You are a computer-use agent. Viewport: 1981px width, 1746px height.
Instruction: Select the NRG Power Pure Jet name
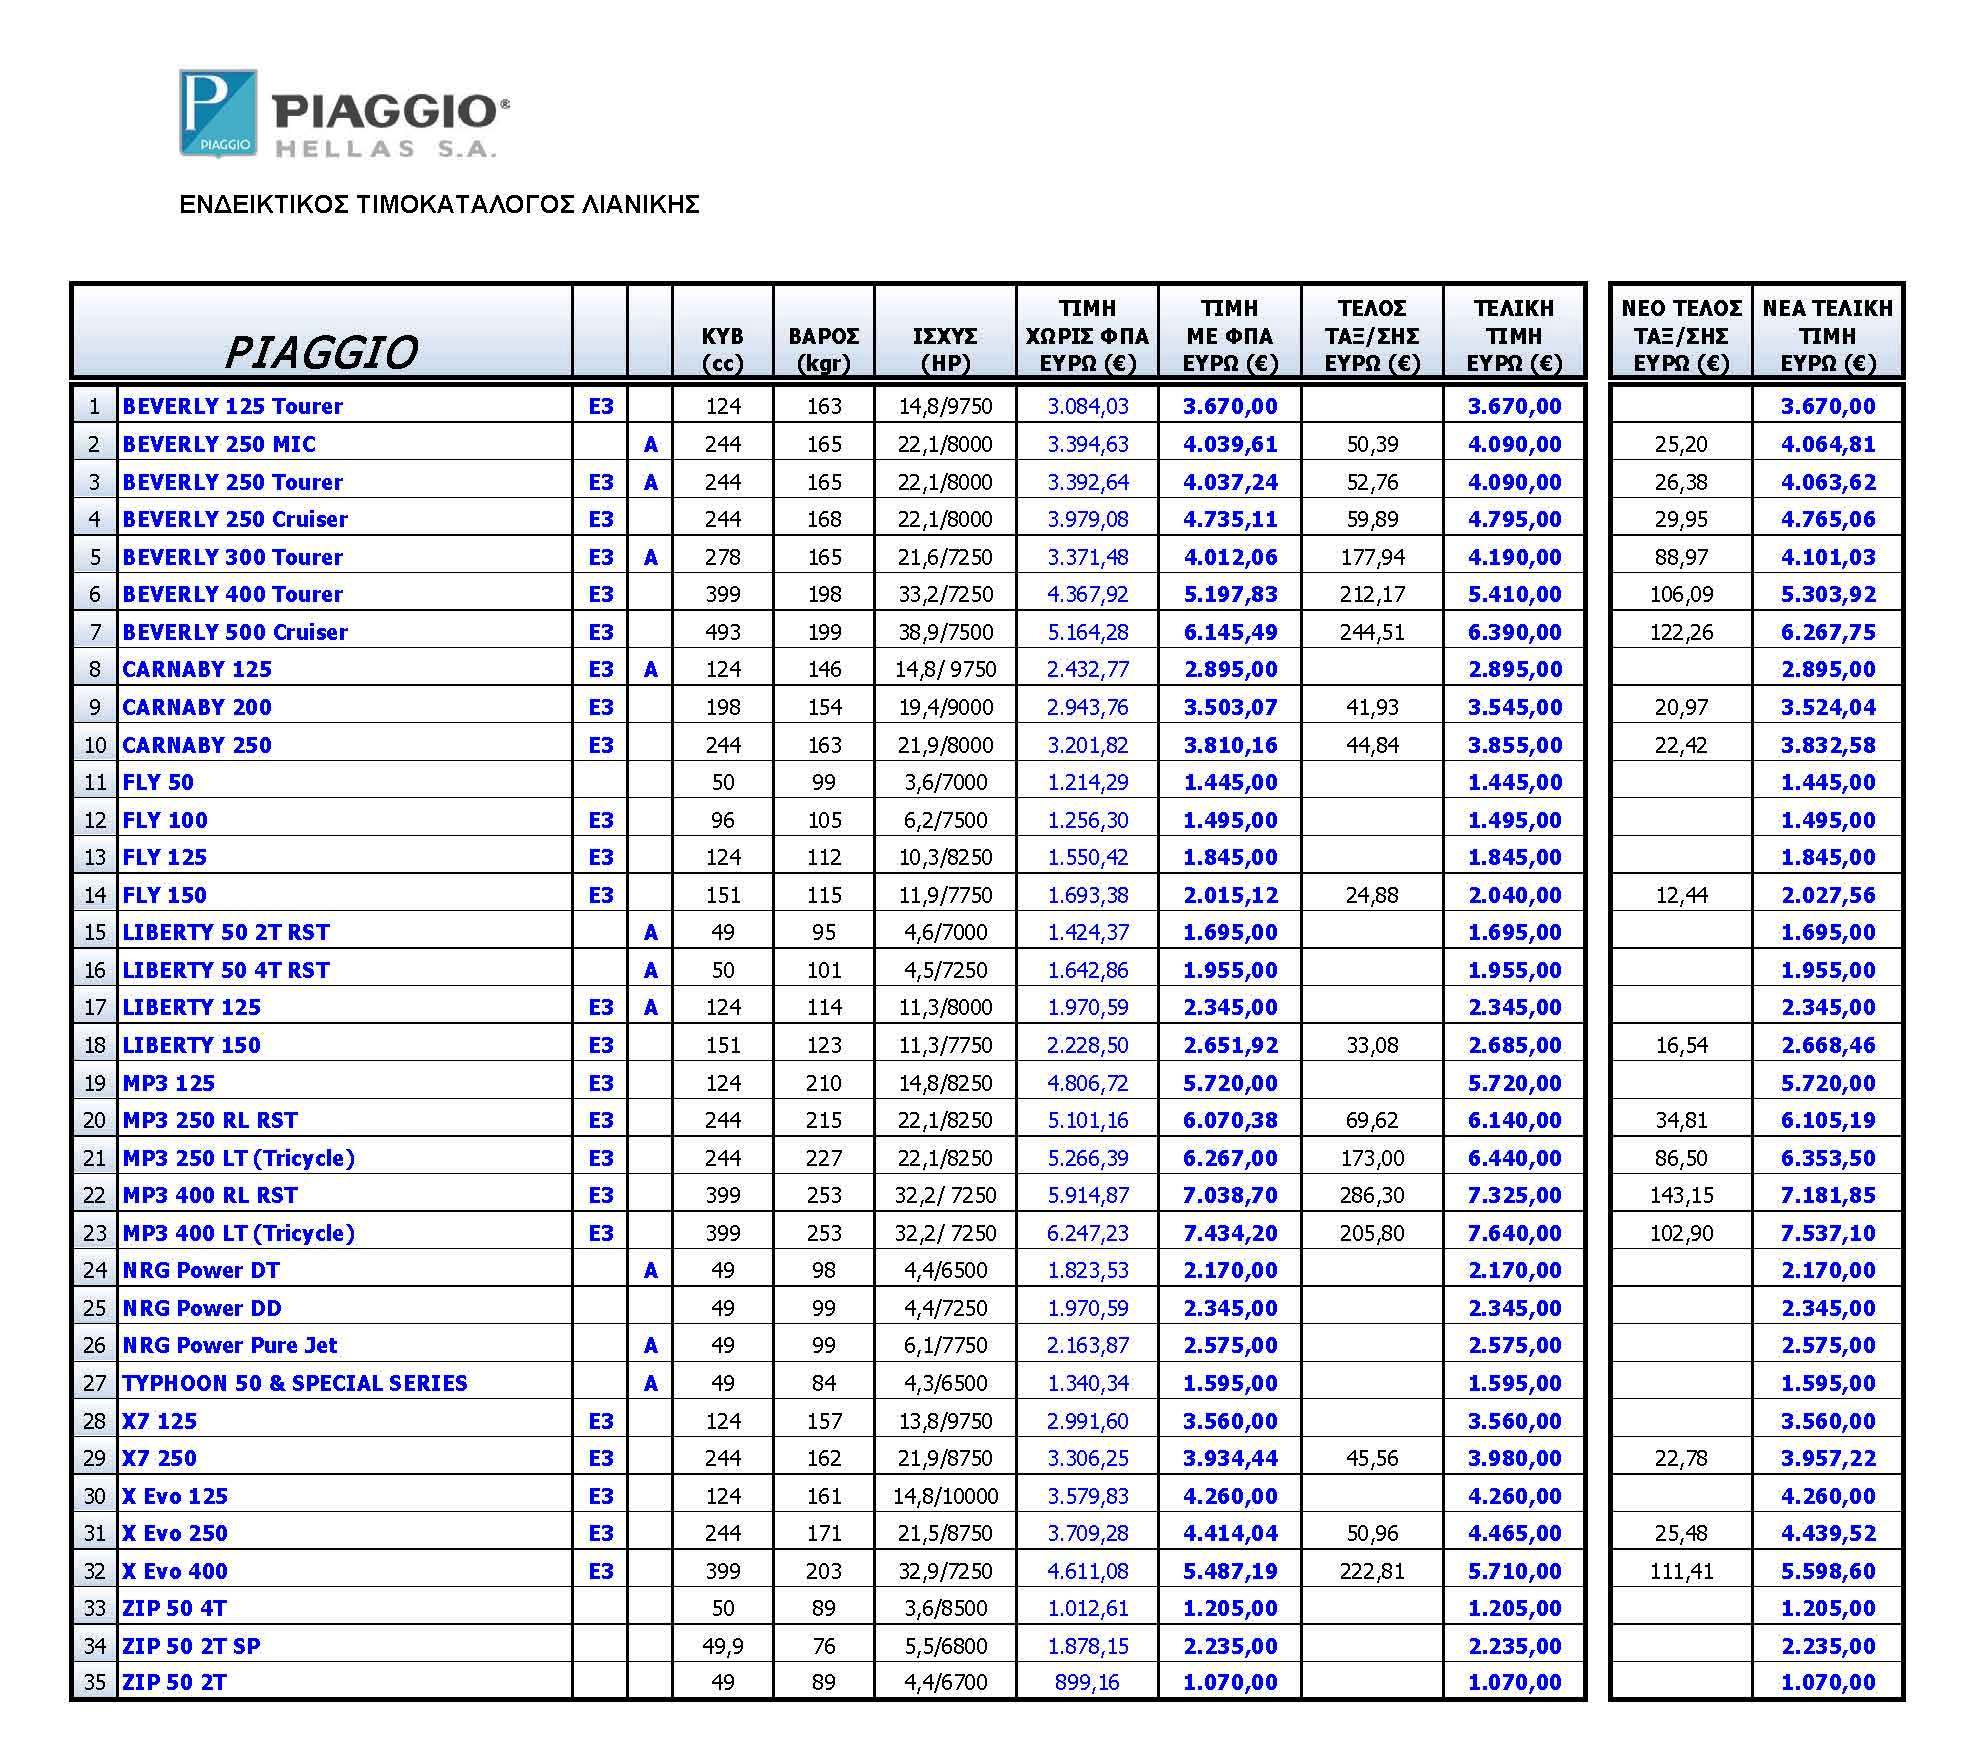230,1345
